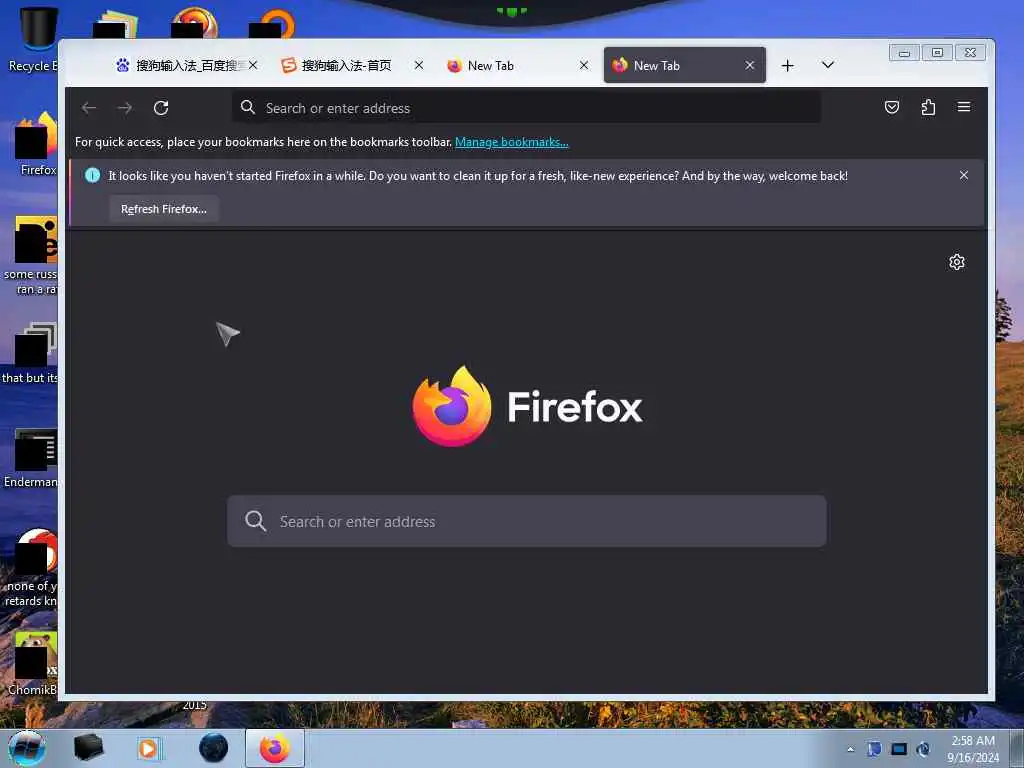Image resolution: width=1024 pixels, height=768 pixels.
Task: Select the "none of y" desktop icon
Action: pyautogui.click(x=33, y=568)
